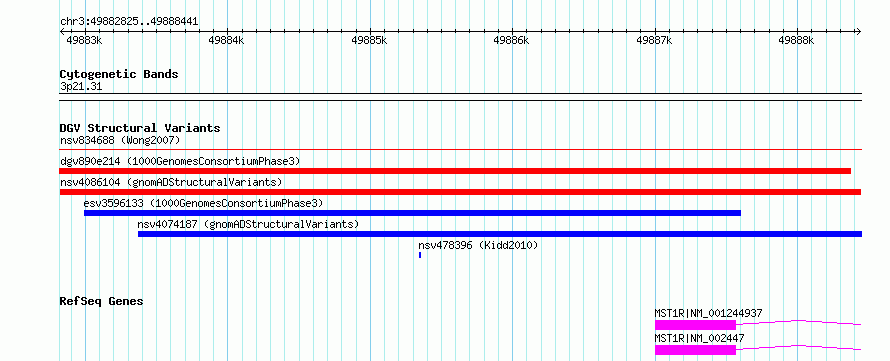Open the RefSeq Genes track title
Viewport: 890px width, 361px height.
click(101, 301)
